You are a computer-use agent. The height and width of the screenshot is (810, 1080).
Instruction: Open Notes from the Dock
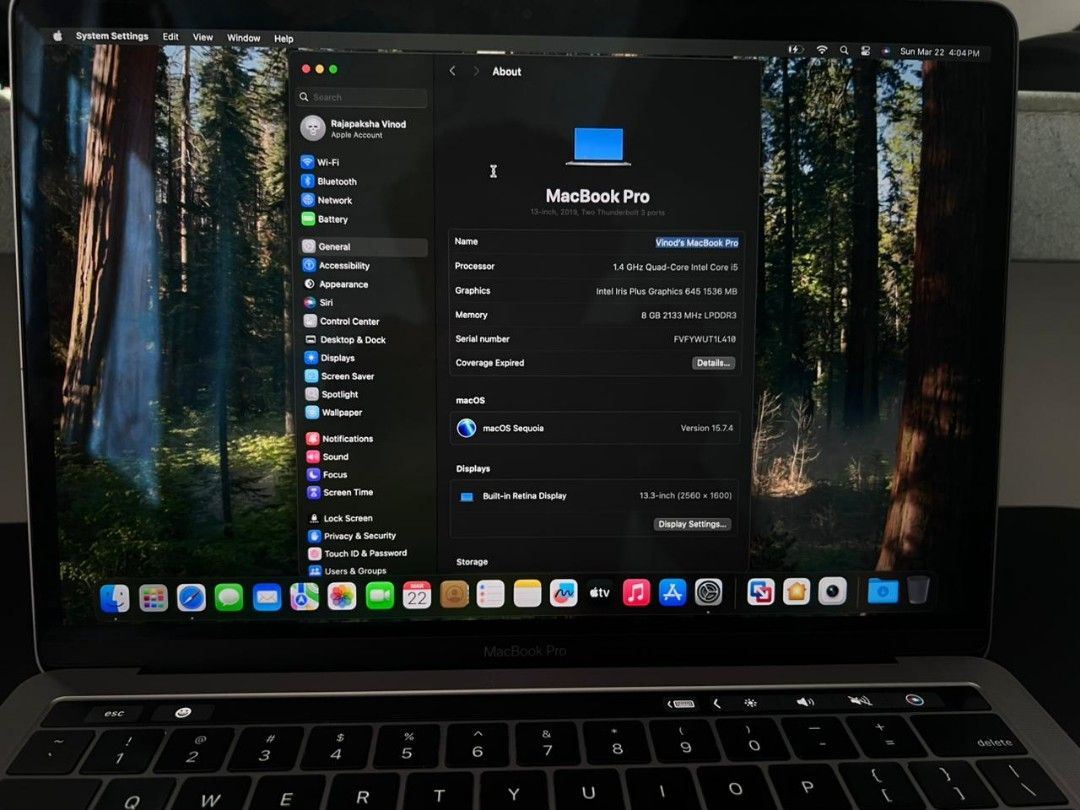[528, 594]
